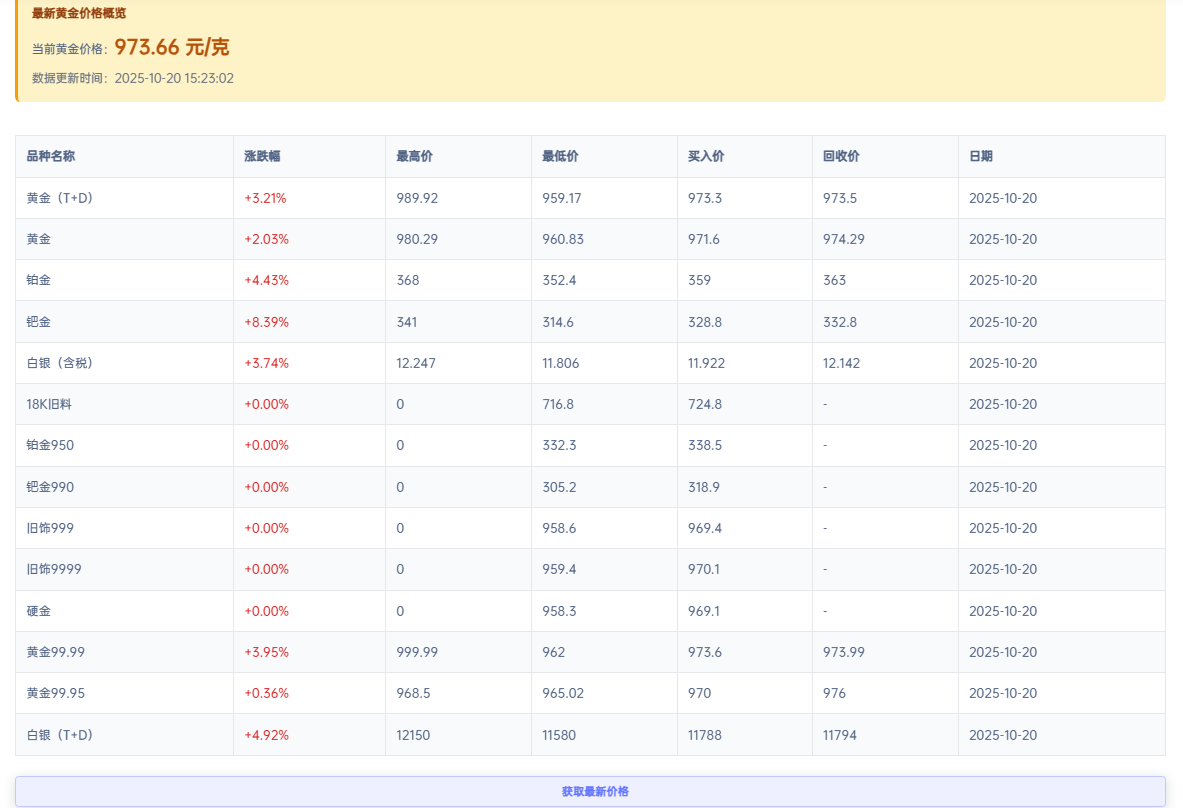Screen dimensions: 1183x808
Task: Click the 硬金 product name
Action: coord(37,610)
